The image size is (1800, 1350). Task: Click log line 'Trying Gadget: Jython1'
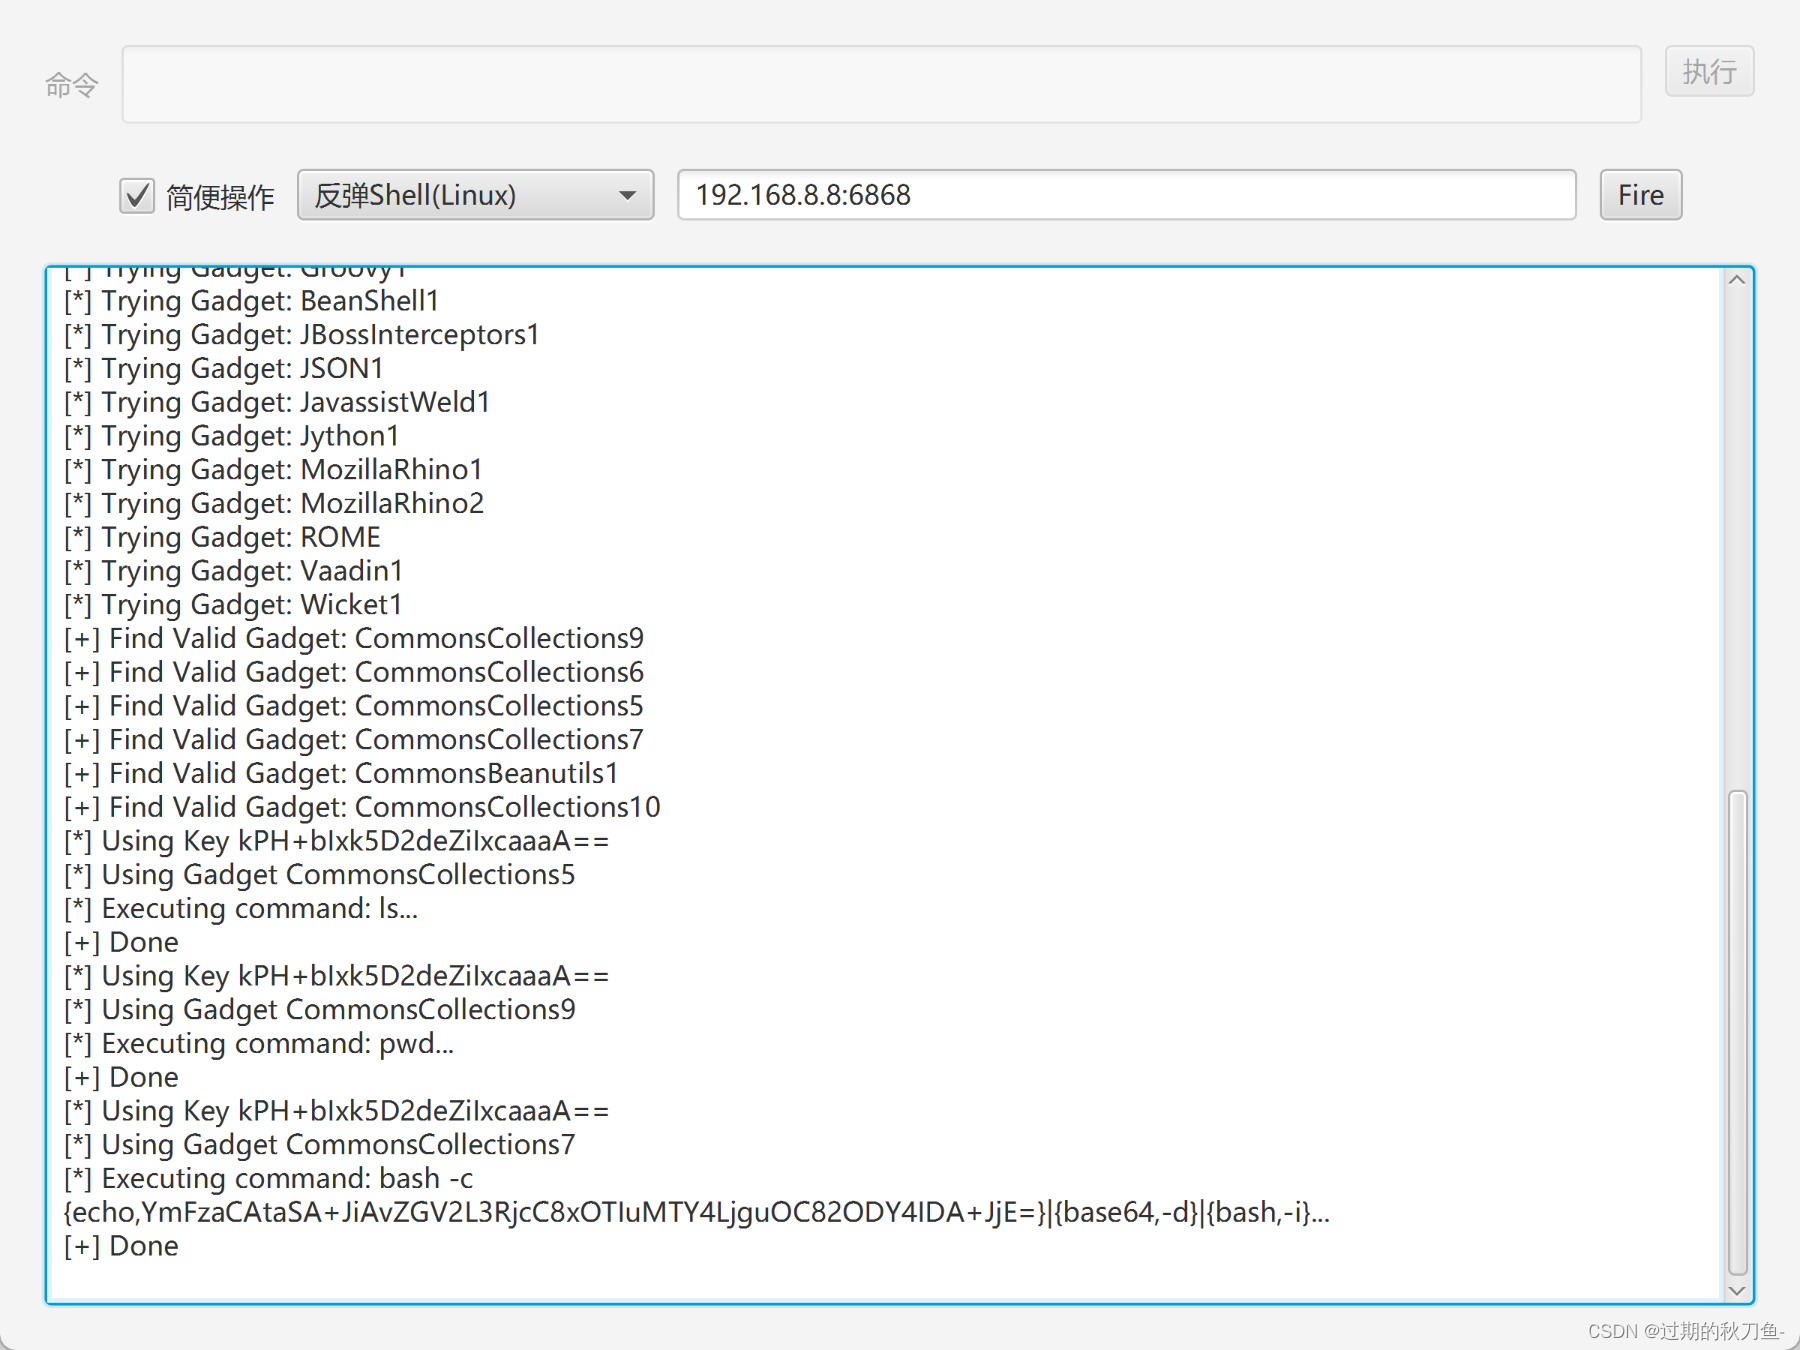(x=231, y=436)
